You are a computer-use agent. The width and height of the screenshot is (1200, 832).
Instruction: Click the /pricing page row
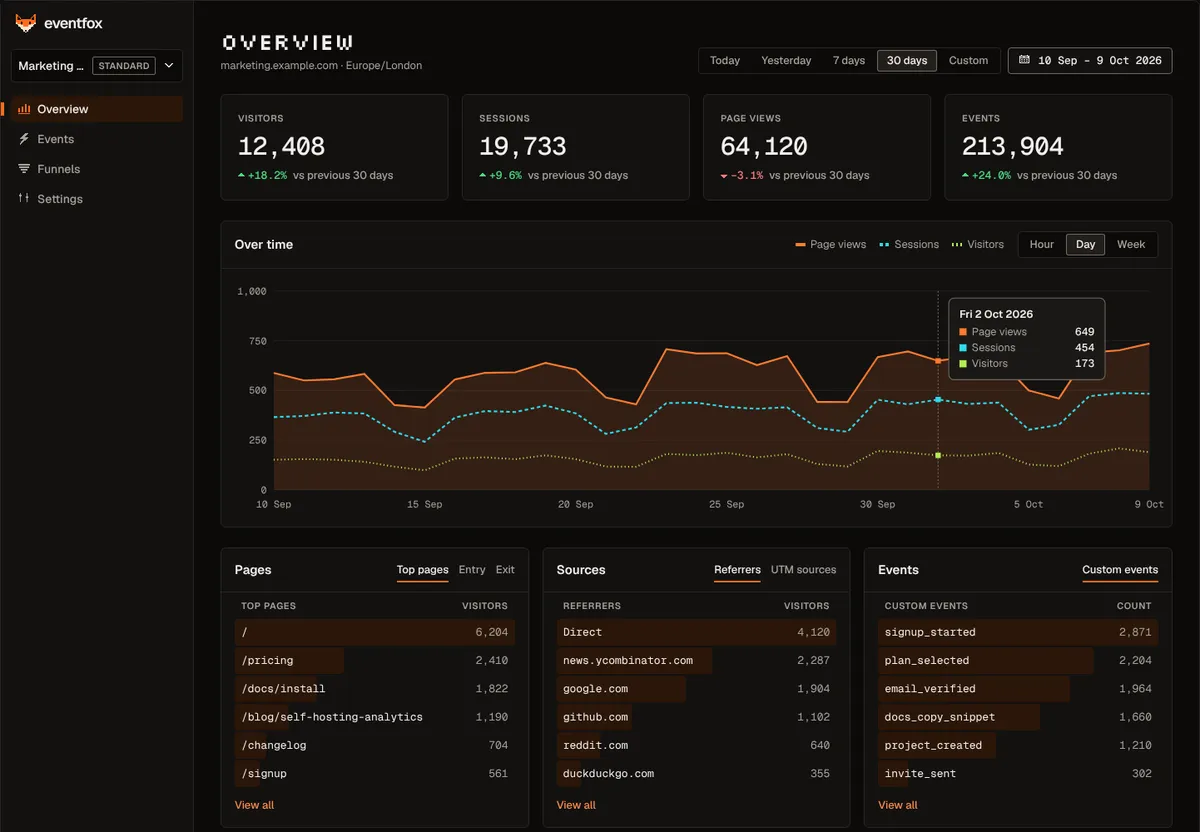coord(375,660)
